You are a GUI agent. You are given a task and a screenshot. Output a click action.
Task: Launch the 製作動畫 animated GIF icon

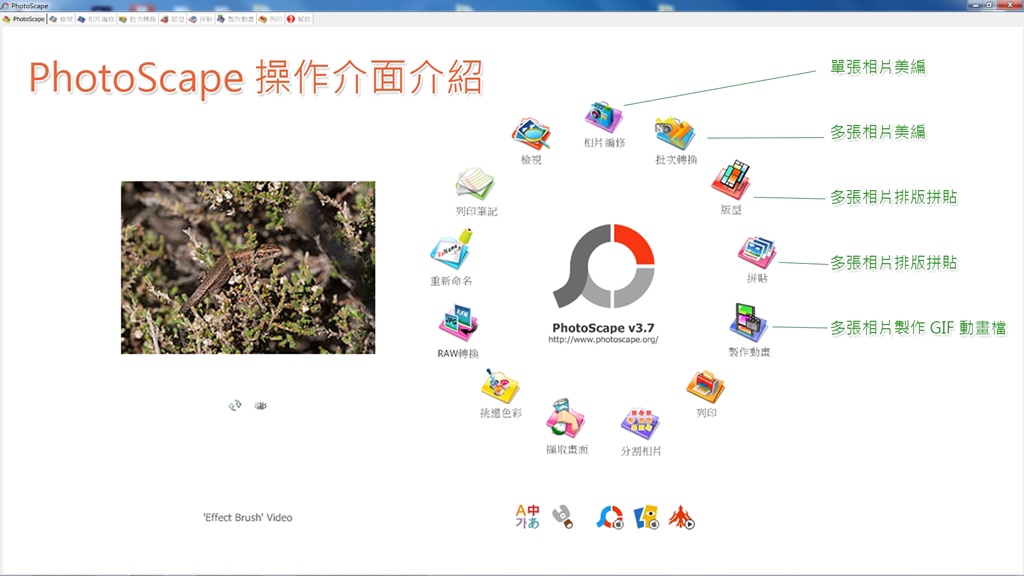748,323
